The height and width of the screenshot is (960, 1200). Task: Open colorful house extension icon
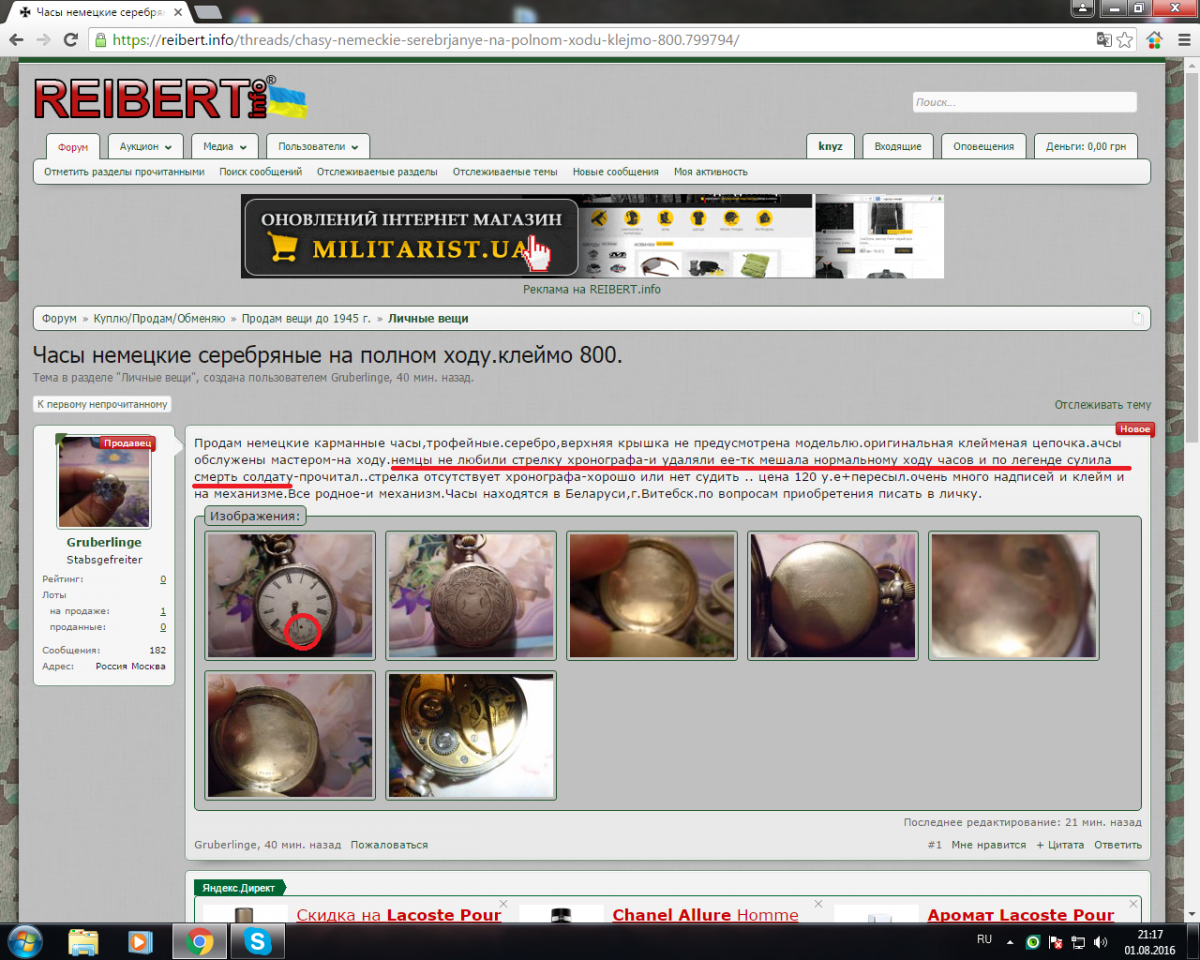1154,40
